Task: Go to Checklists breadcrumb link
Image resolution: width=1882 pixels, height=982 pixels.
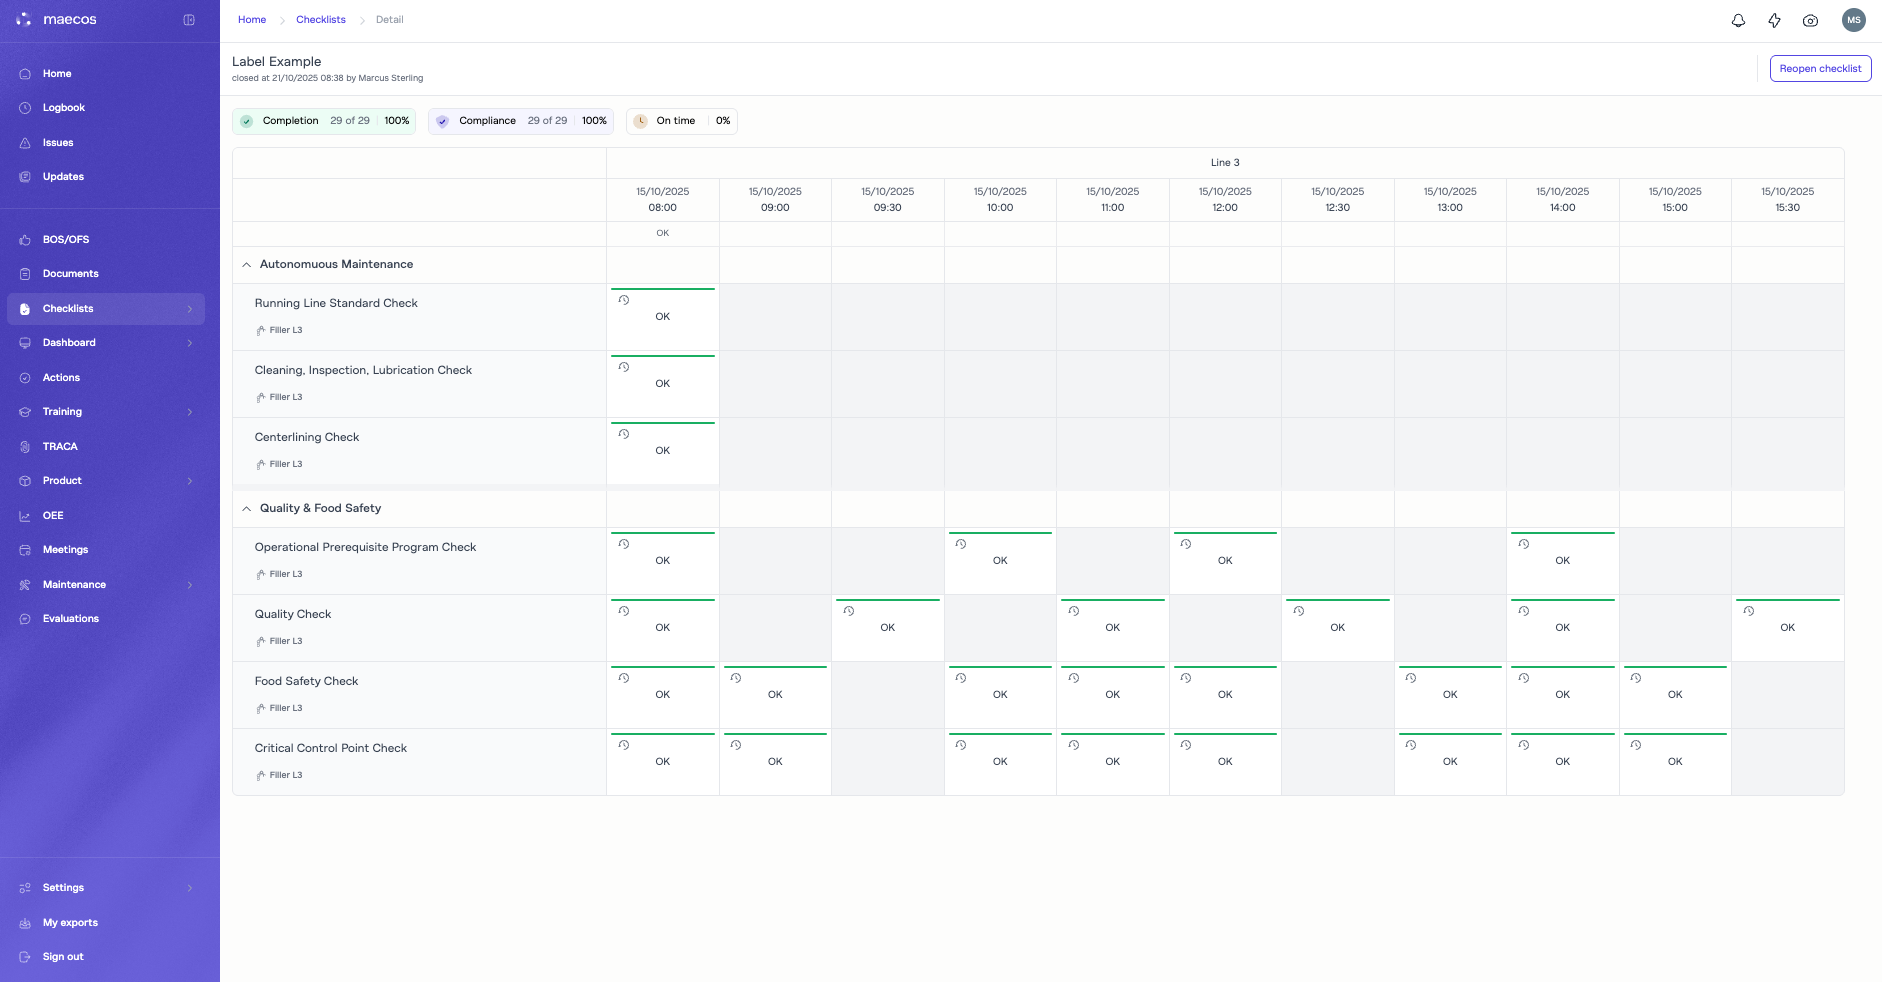Action: tap(320, 20)
